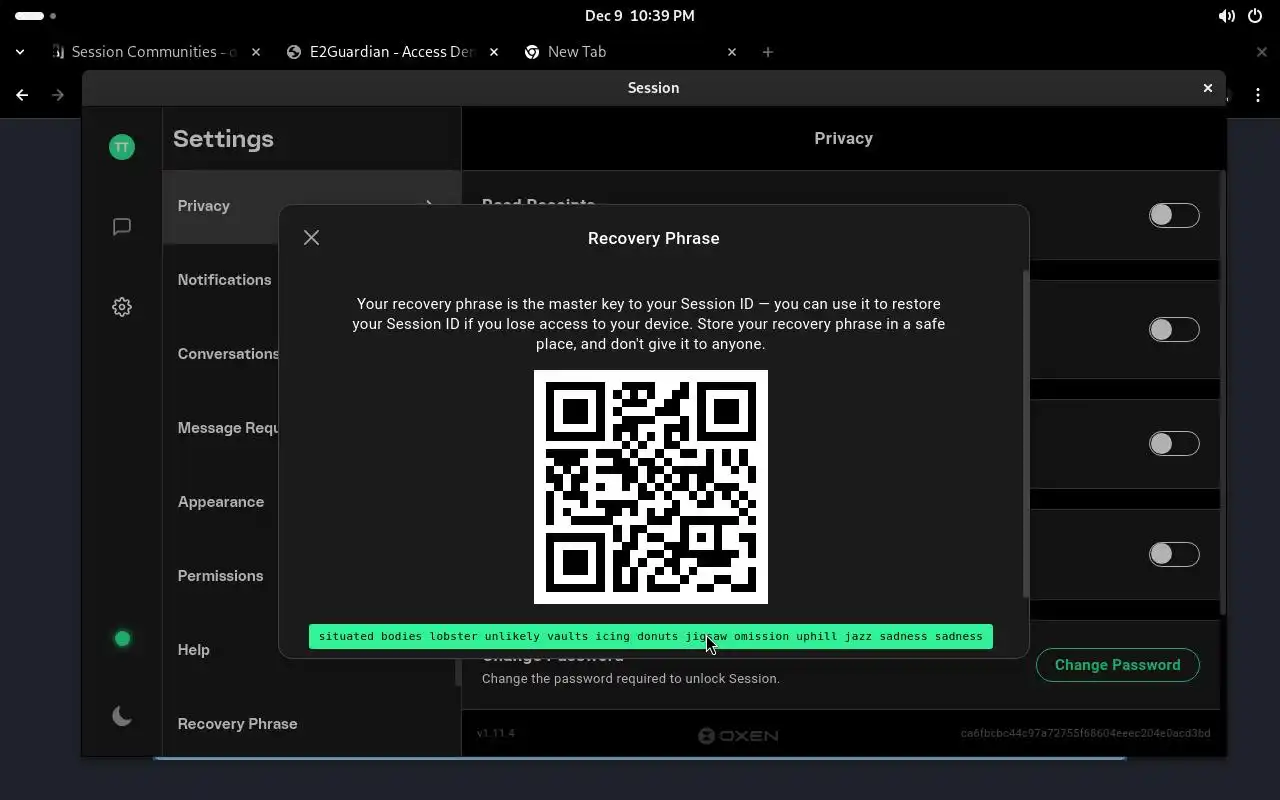Click the commit hash text in footer
This screenshot has width=1280, height=800.
[x=1085, y=733]
